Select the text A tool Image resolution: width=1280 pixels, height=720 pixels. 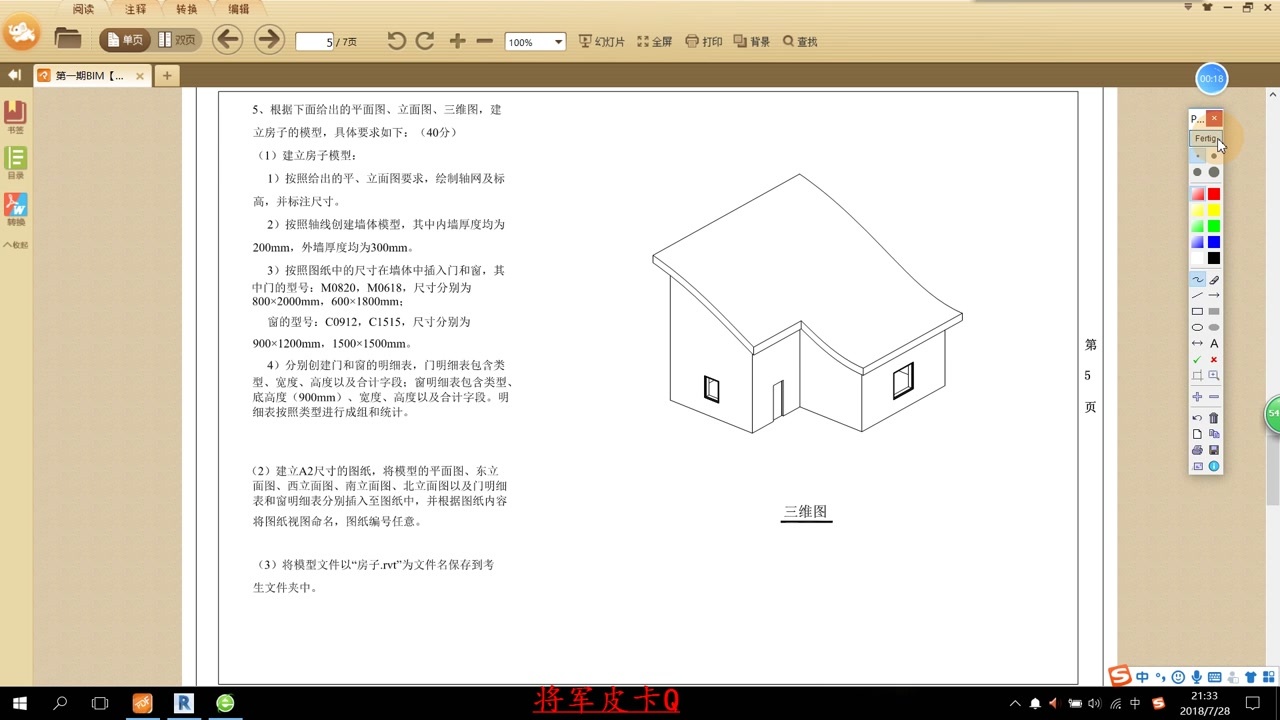pos(1214,344)
